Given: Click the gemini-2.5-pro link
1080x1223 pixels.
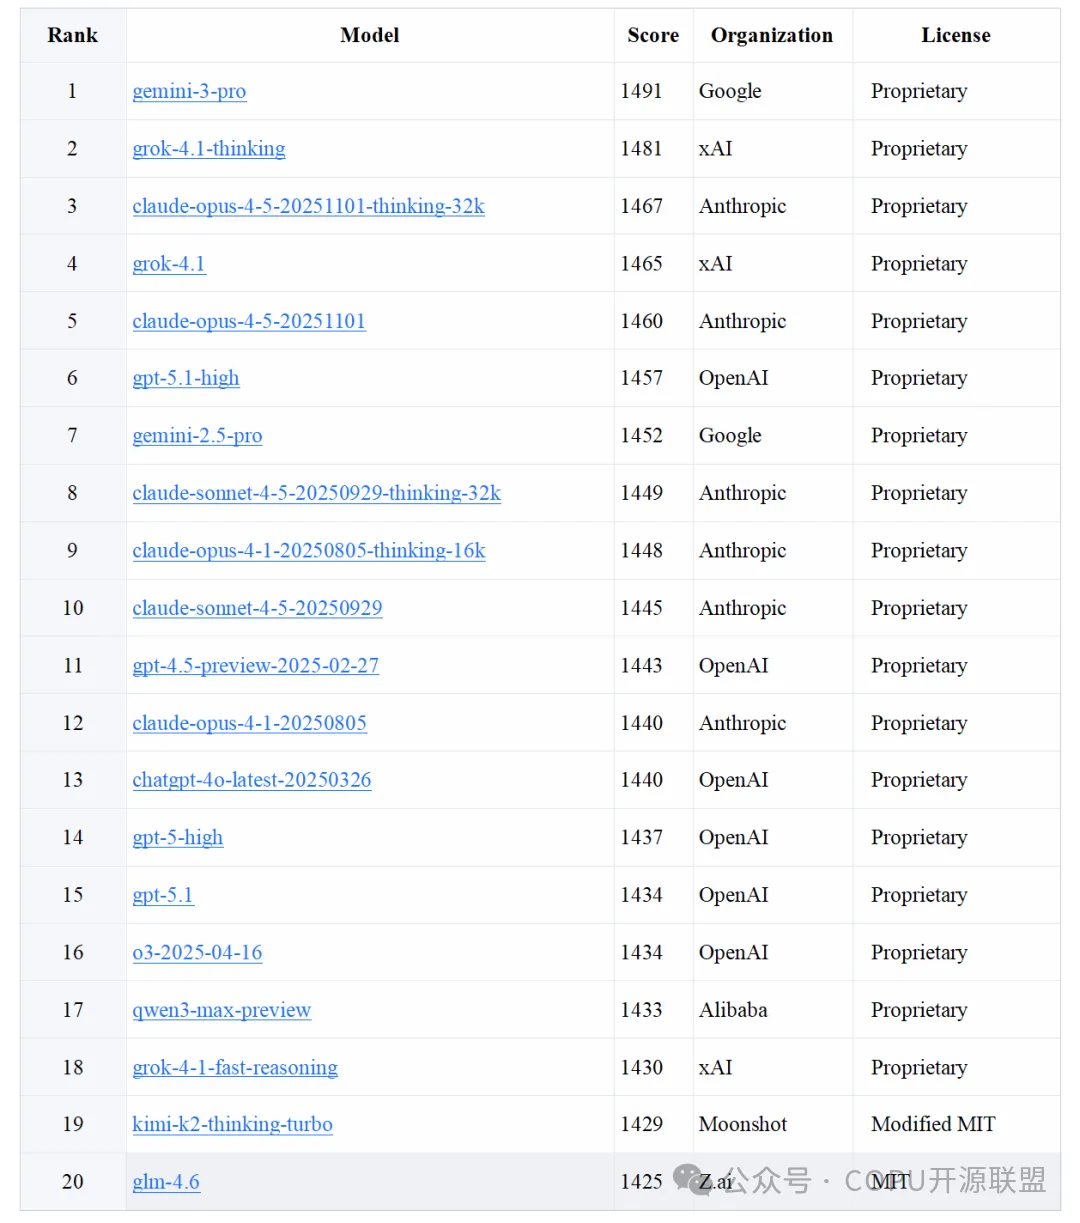Looking at the screenshot, I should [197, 436].
